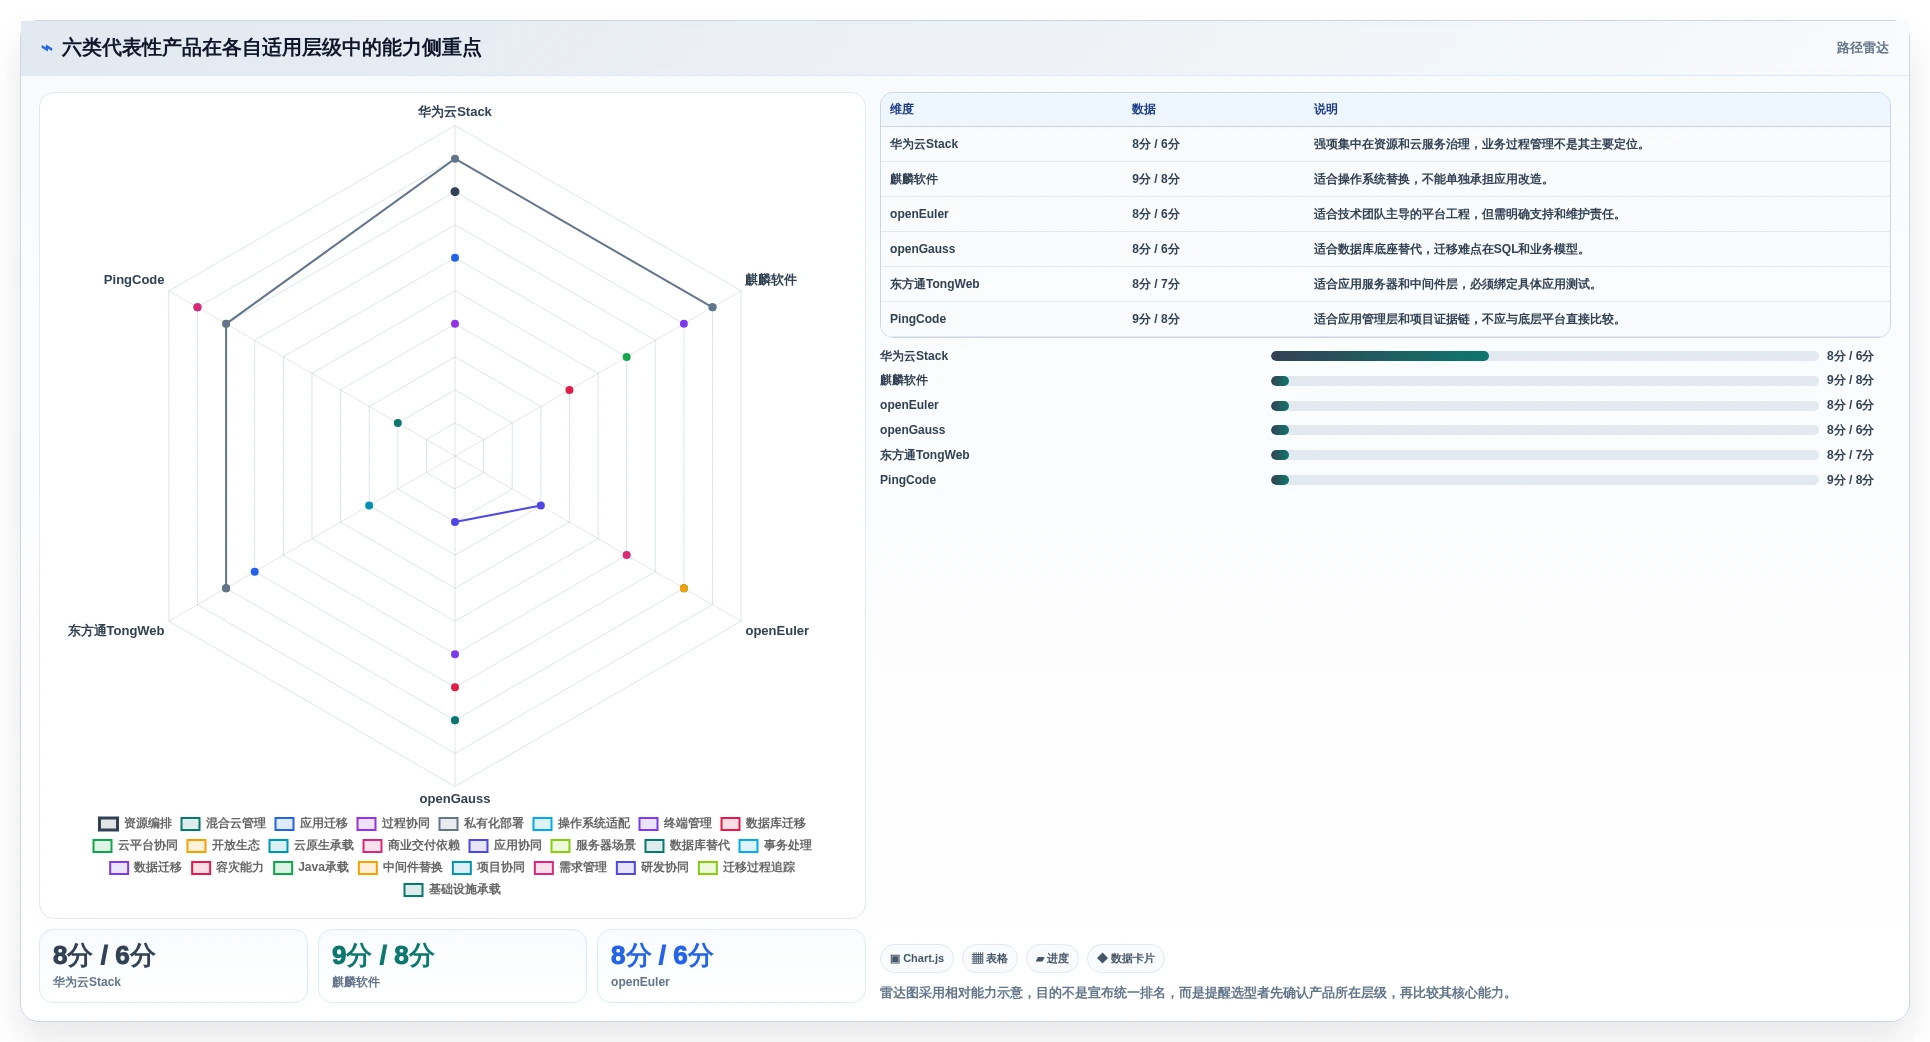Toggle the 中间件替换 legend entry
1930x1042 pixels.
(x=400, y=867)
